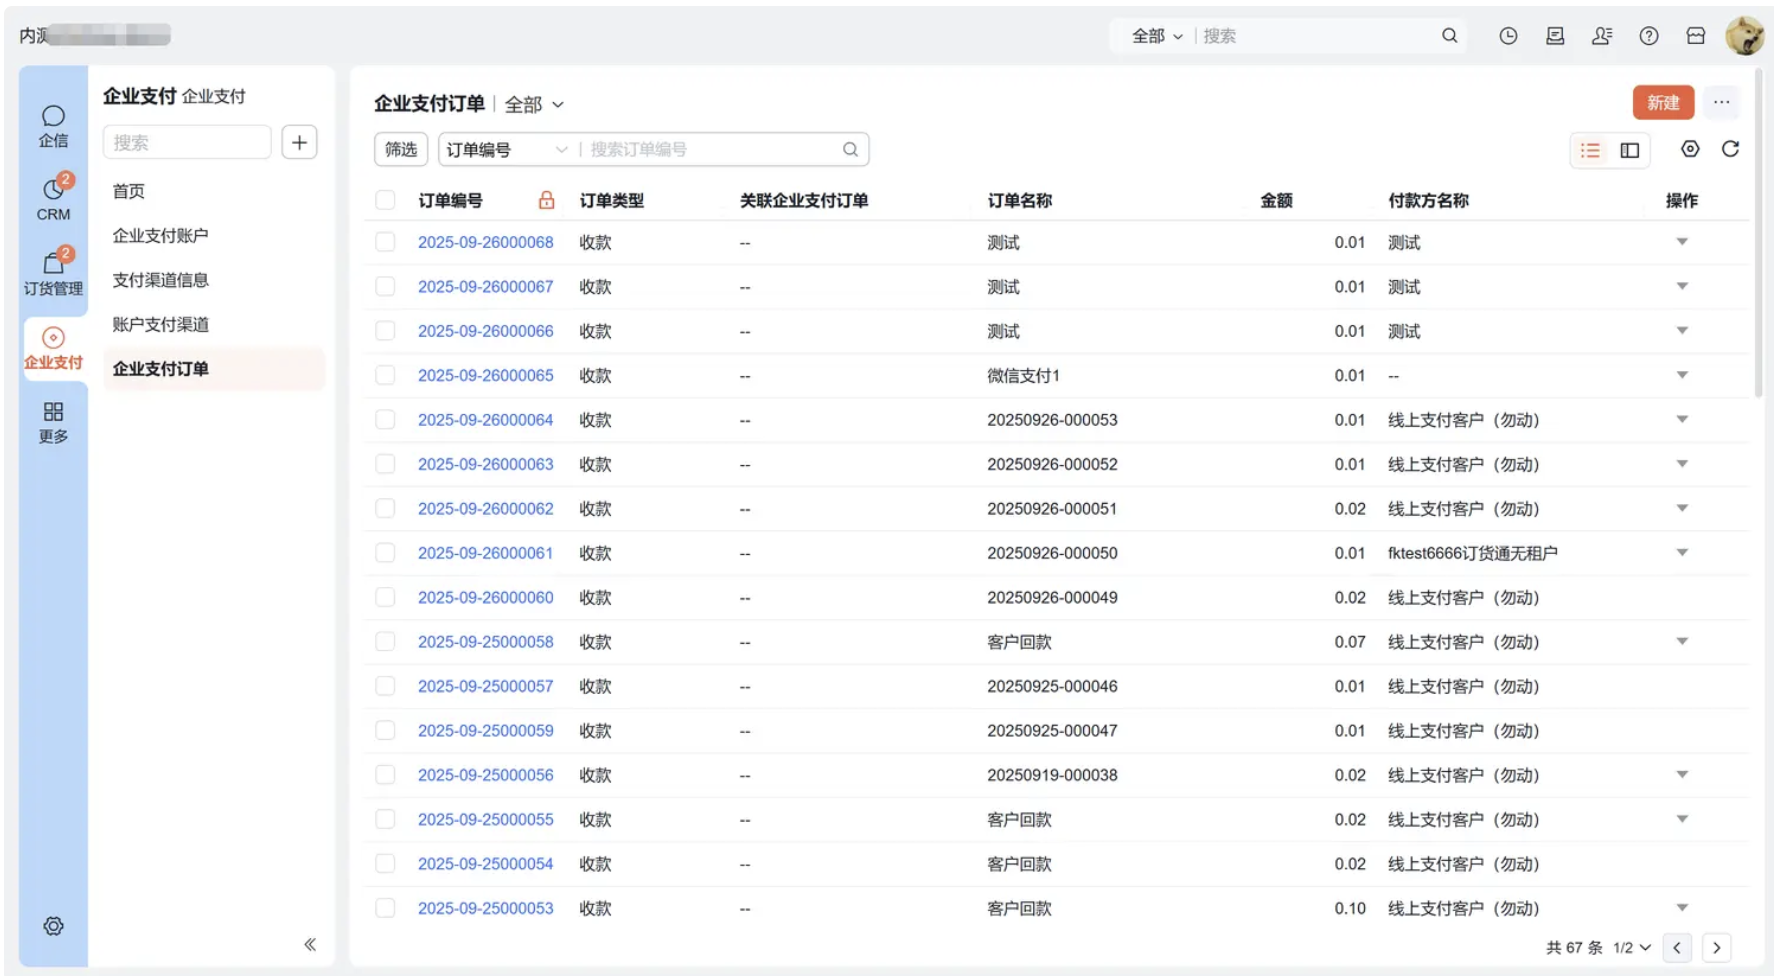This screenshot has height=976, width=1774.
Task: Click the orange 新建 button
Action: pos(1663,102)
